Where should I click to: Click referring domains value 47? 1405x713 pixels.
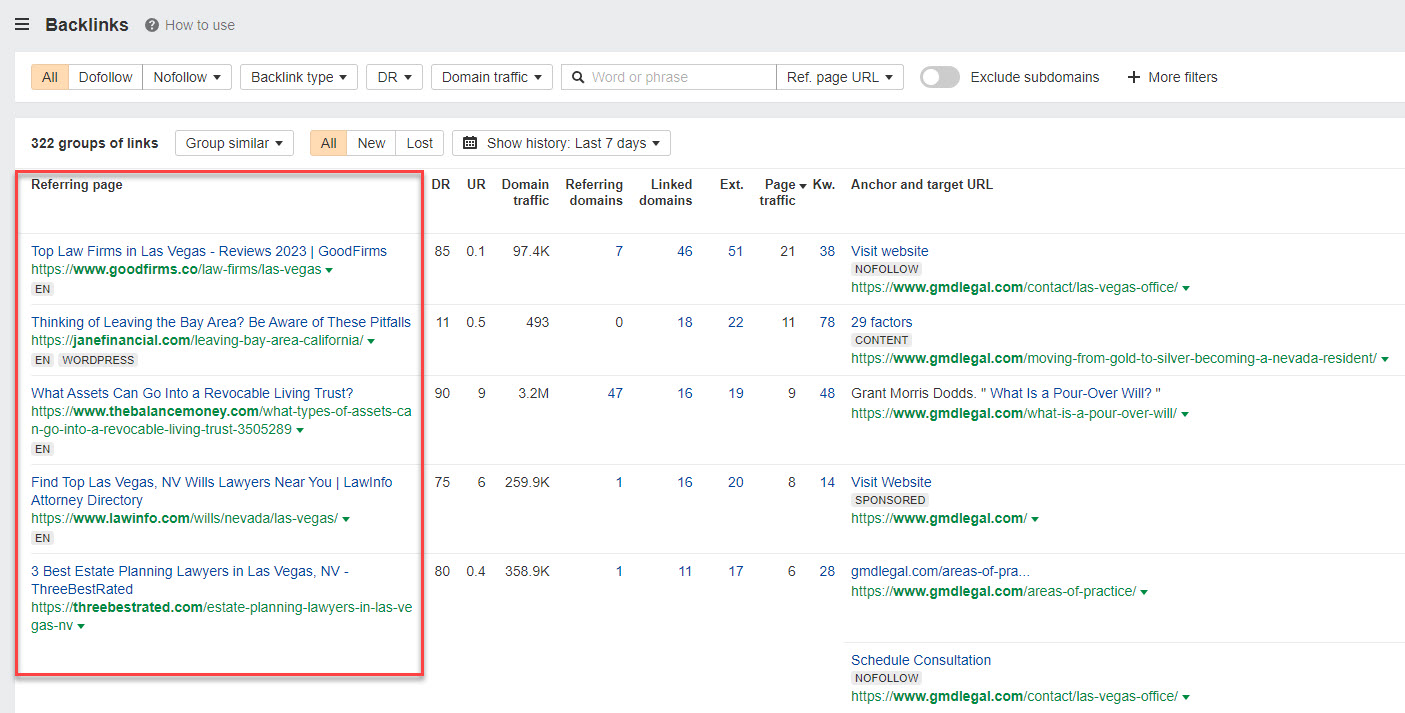pyautogui.click(x=615, y=393)
